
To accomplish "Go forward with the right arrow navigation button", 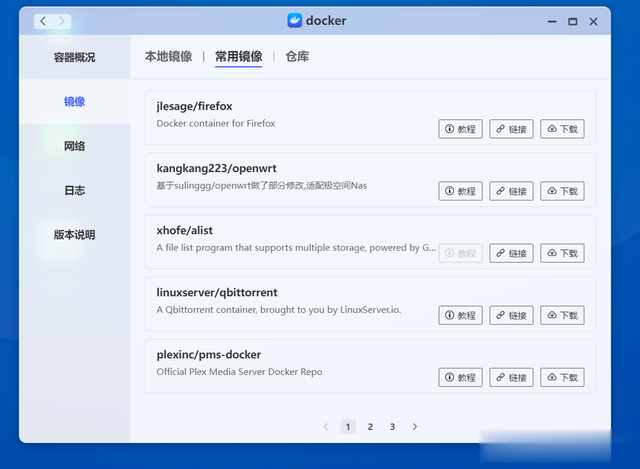I will click(62, 21).
